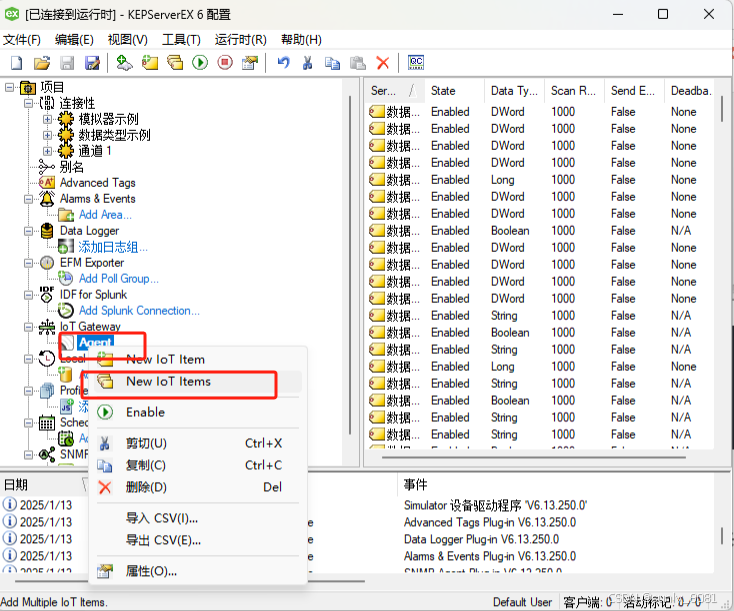Choose 属性(O)... in the context menu
734x611 pixels.
pyautogui.click(x=198, y=571)
